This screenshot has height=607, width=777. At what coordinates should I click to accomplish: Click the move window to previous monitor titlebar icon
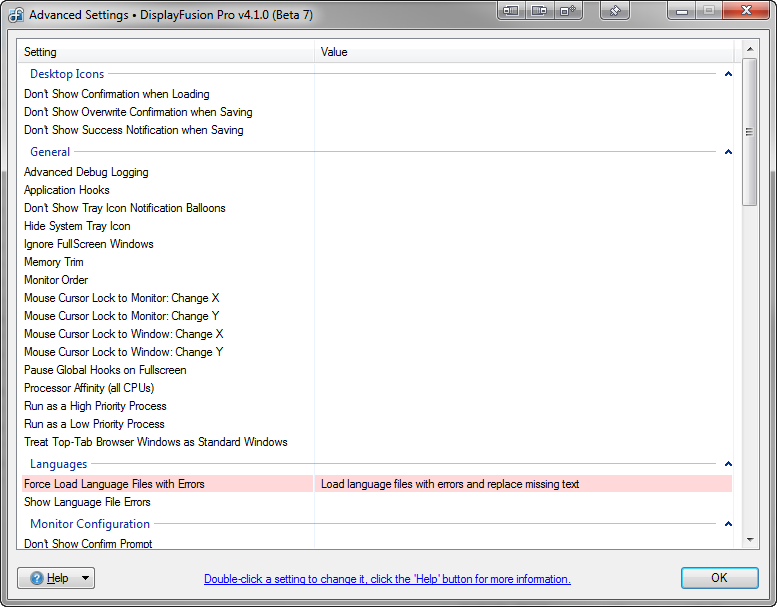coord(511,11)
